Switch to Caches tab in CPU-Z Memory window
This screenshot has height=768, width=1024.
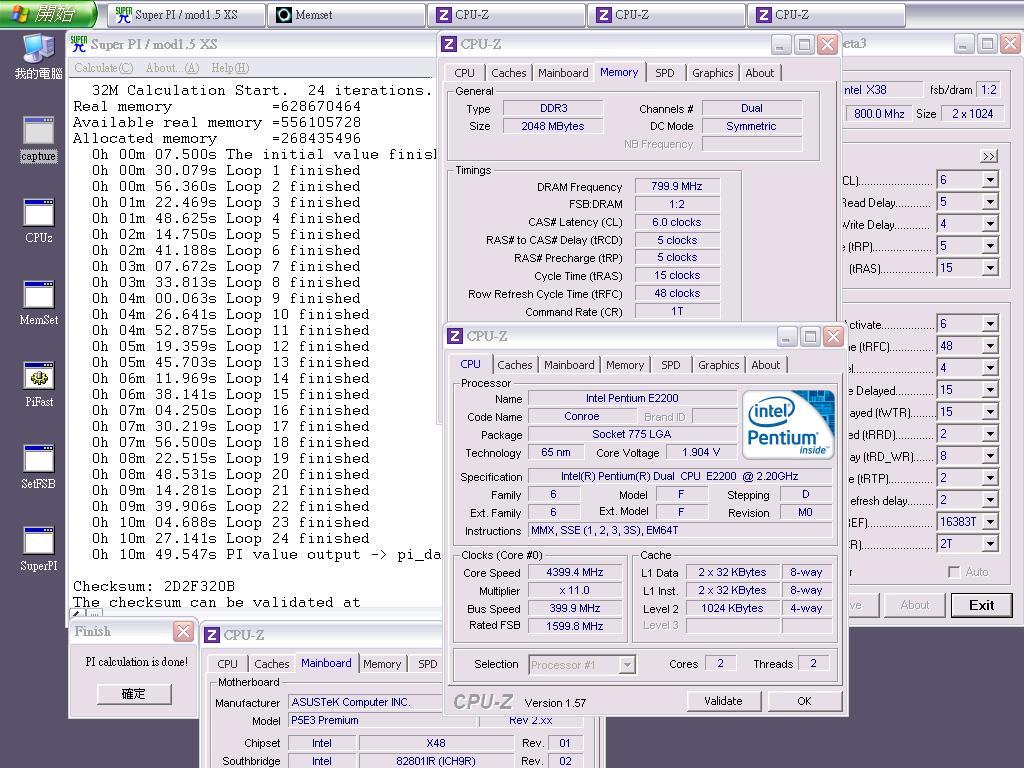508,73
